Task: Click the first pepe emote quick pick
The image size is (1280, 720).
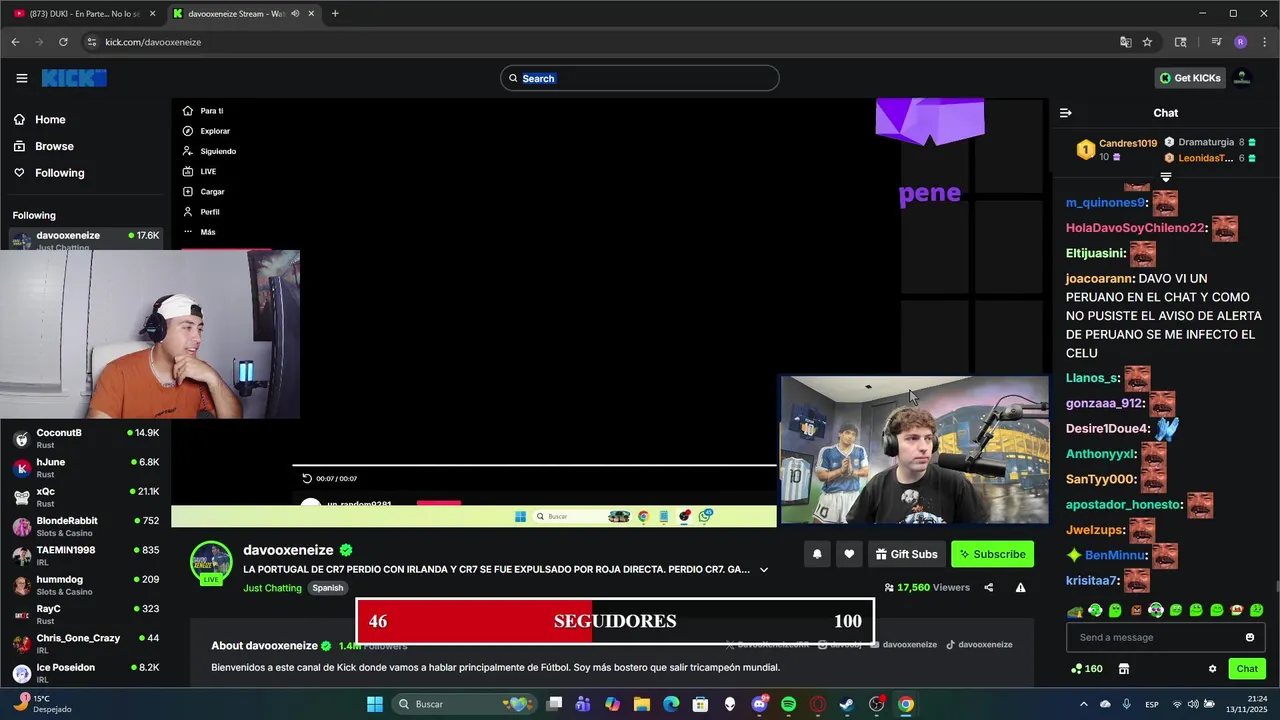Action: pyautogui.click(x=1075, y=610)
